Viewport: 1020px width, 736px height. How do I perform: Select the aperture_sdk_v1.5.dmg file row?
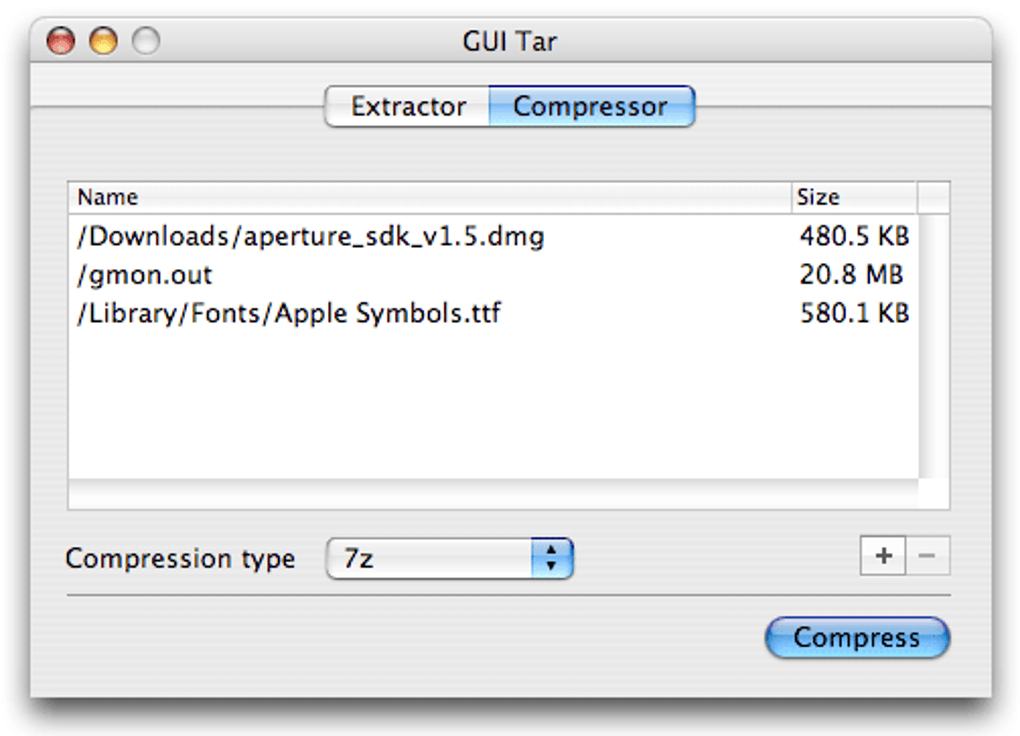coord(311,237)
